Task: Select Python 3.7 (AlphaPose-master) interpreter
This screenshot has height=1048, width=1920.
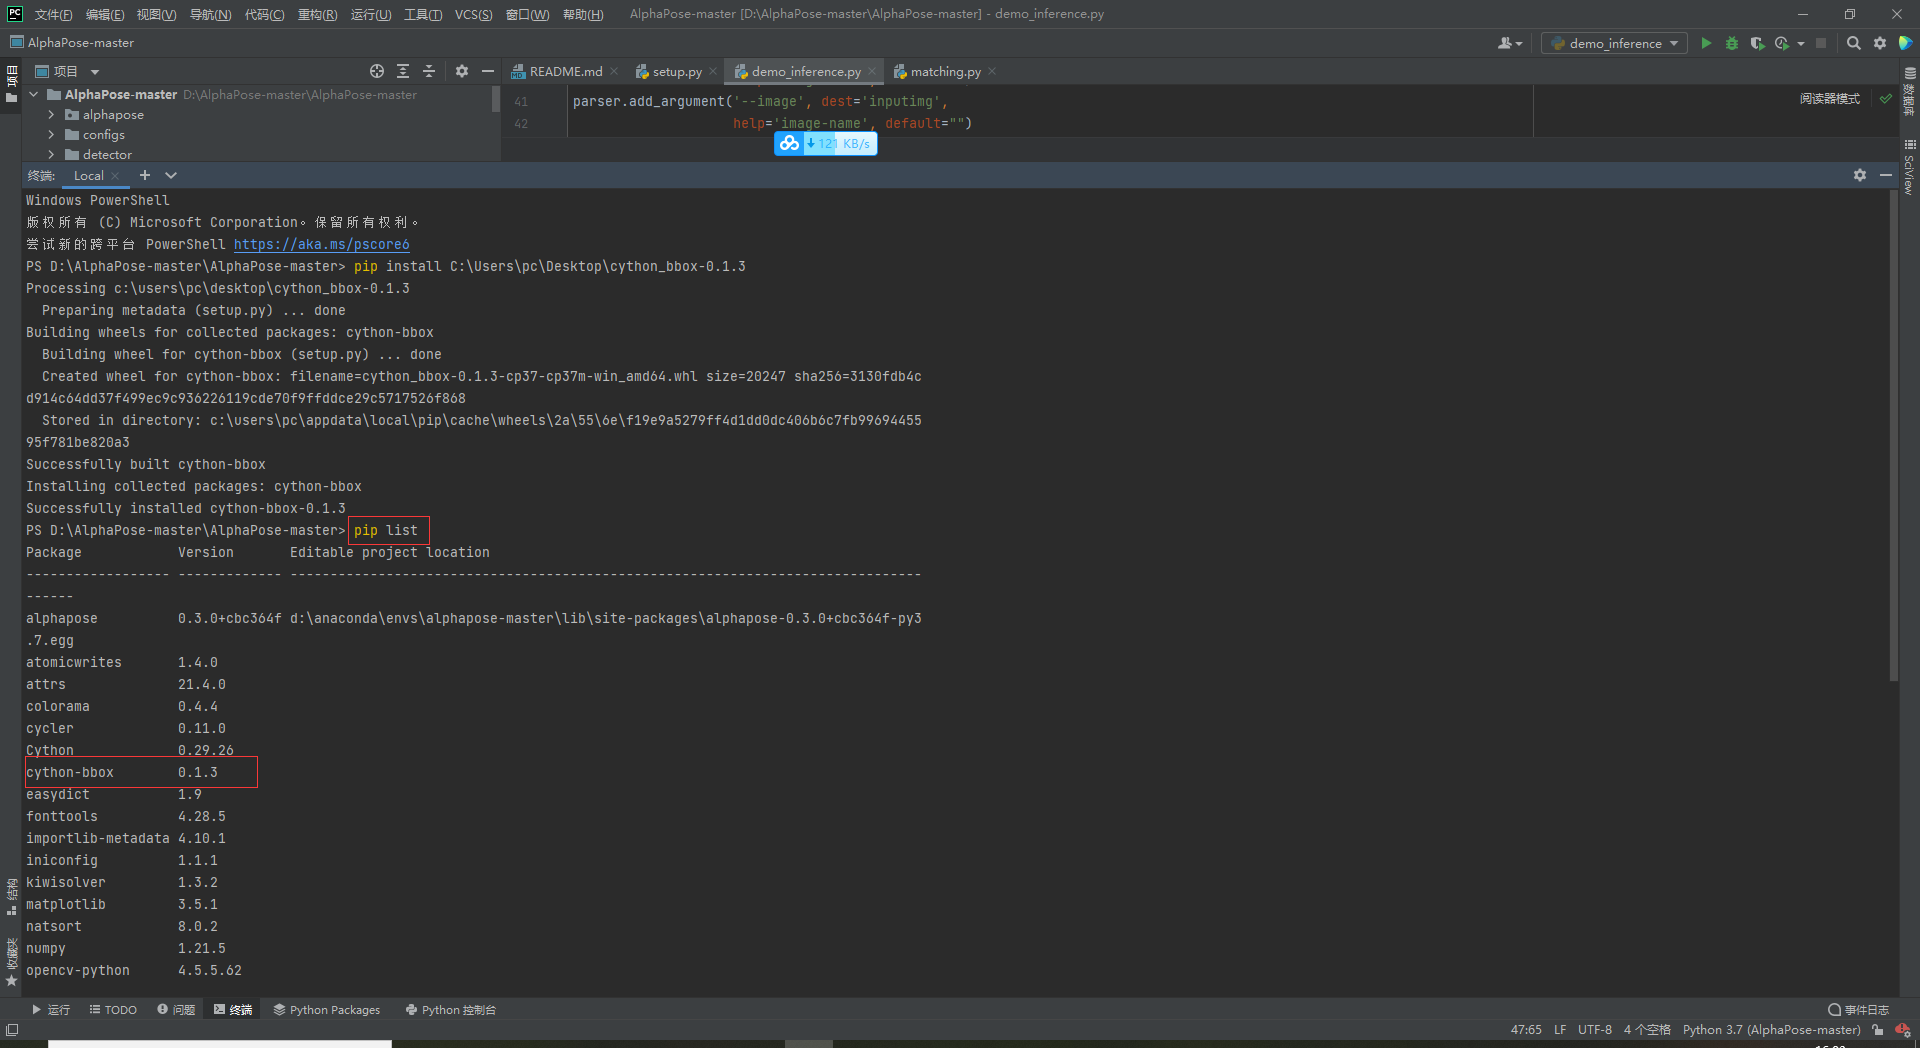Action: tap(1771, 1030)
